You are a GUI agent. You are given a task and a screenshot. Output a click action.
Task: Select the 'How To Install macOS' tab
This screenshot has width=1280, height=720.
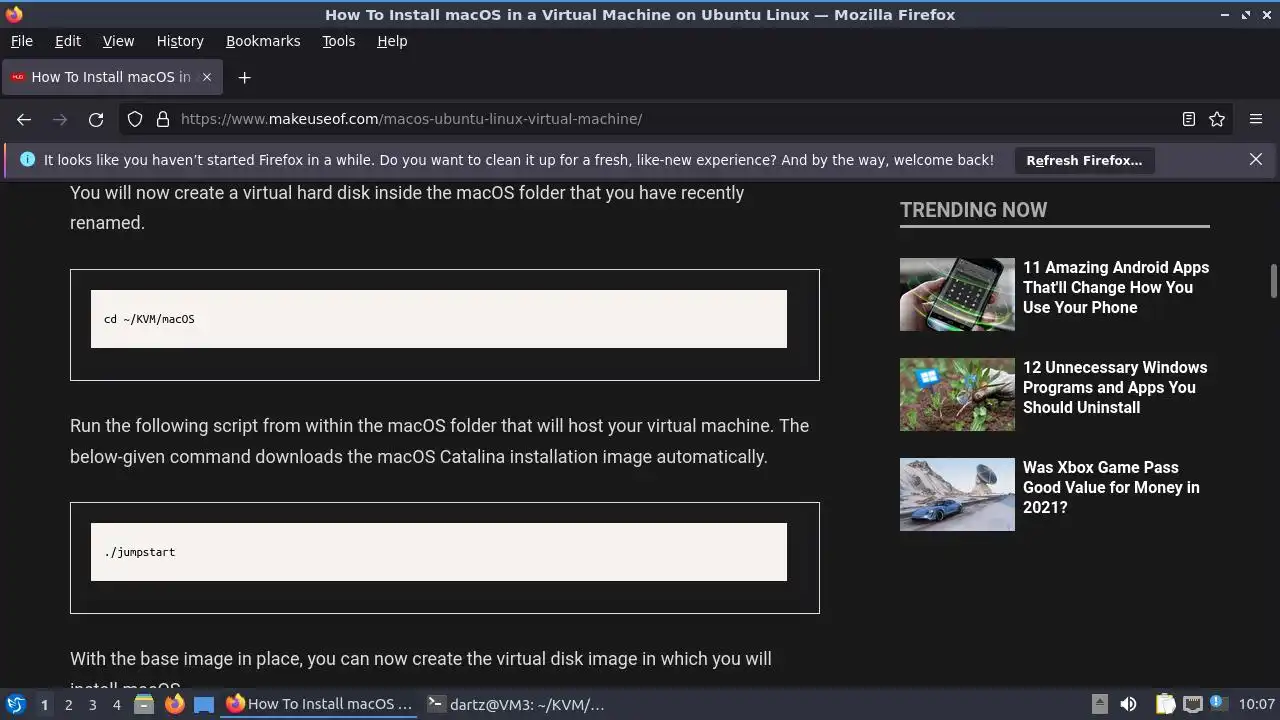112,77
